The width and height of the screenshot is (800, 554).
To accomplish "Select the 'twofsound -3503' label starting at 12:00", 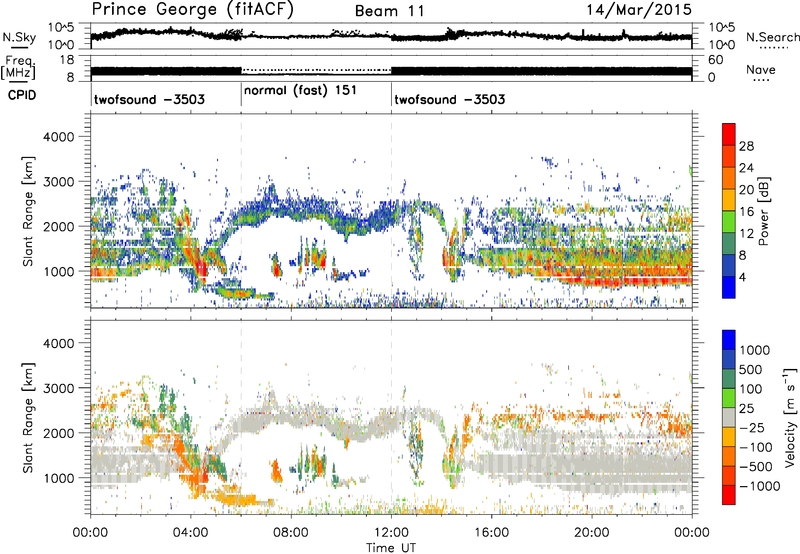I will click(449, 99).
